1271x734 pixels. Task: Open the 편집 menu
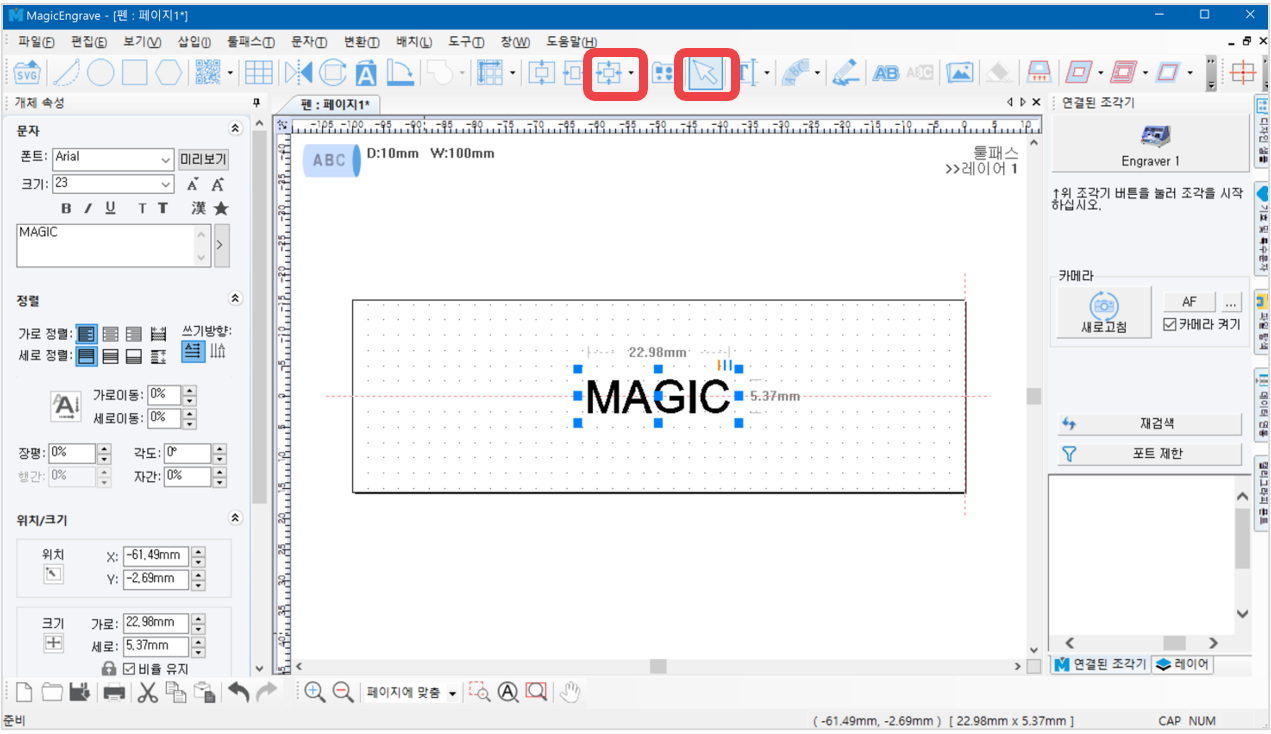pos(89,42)
